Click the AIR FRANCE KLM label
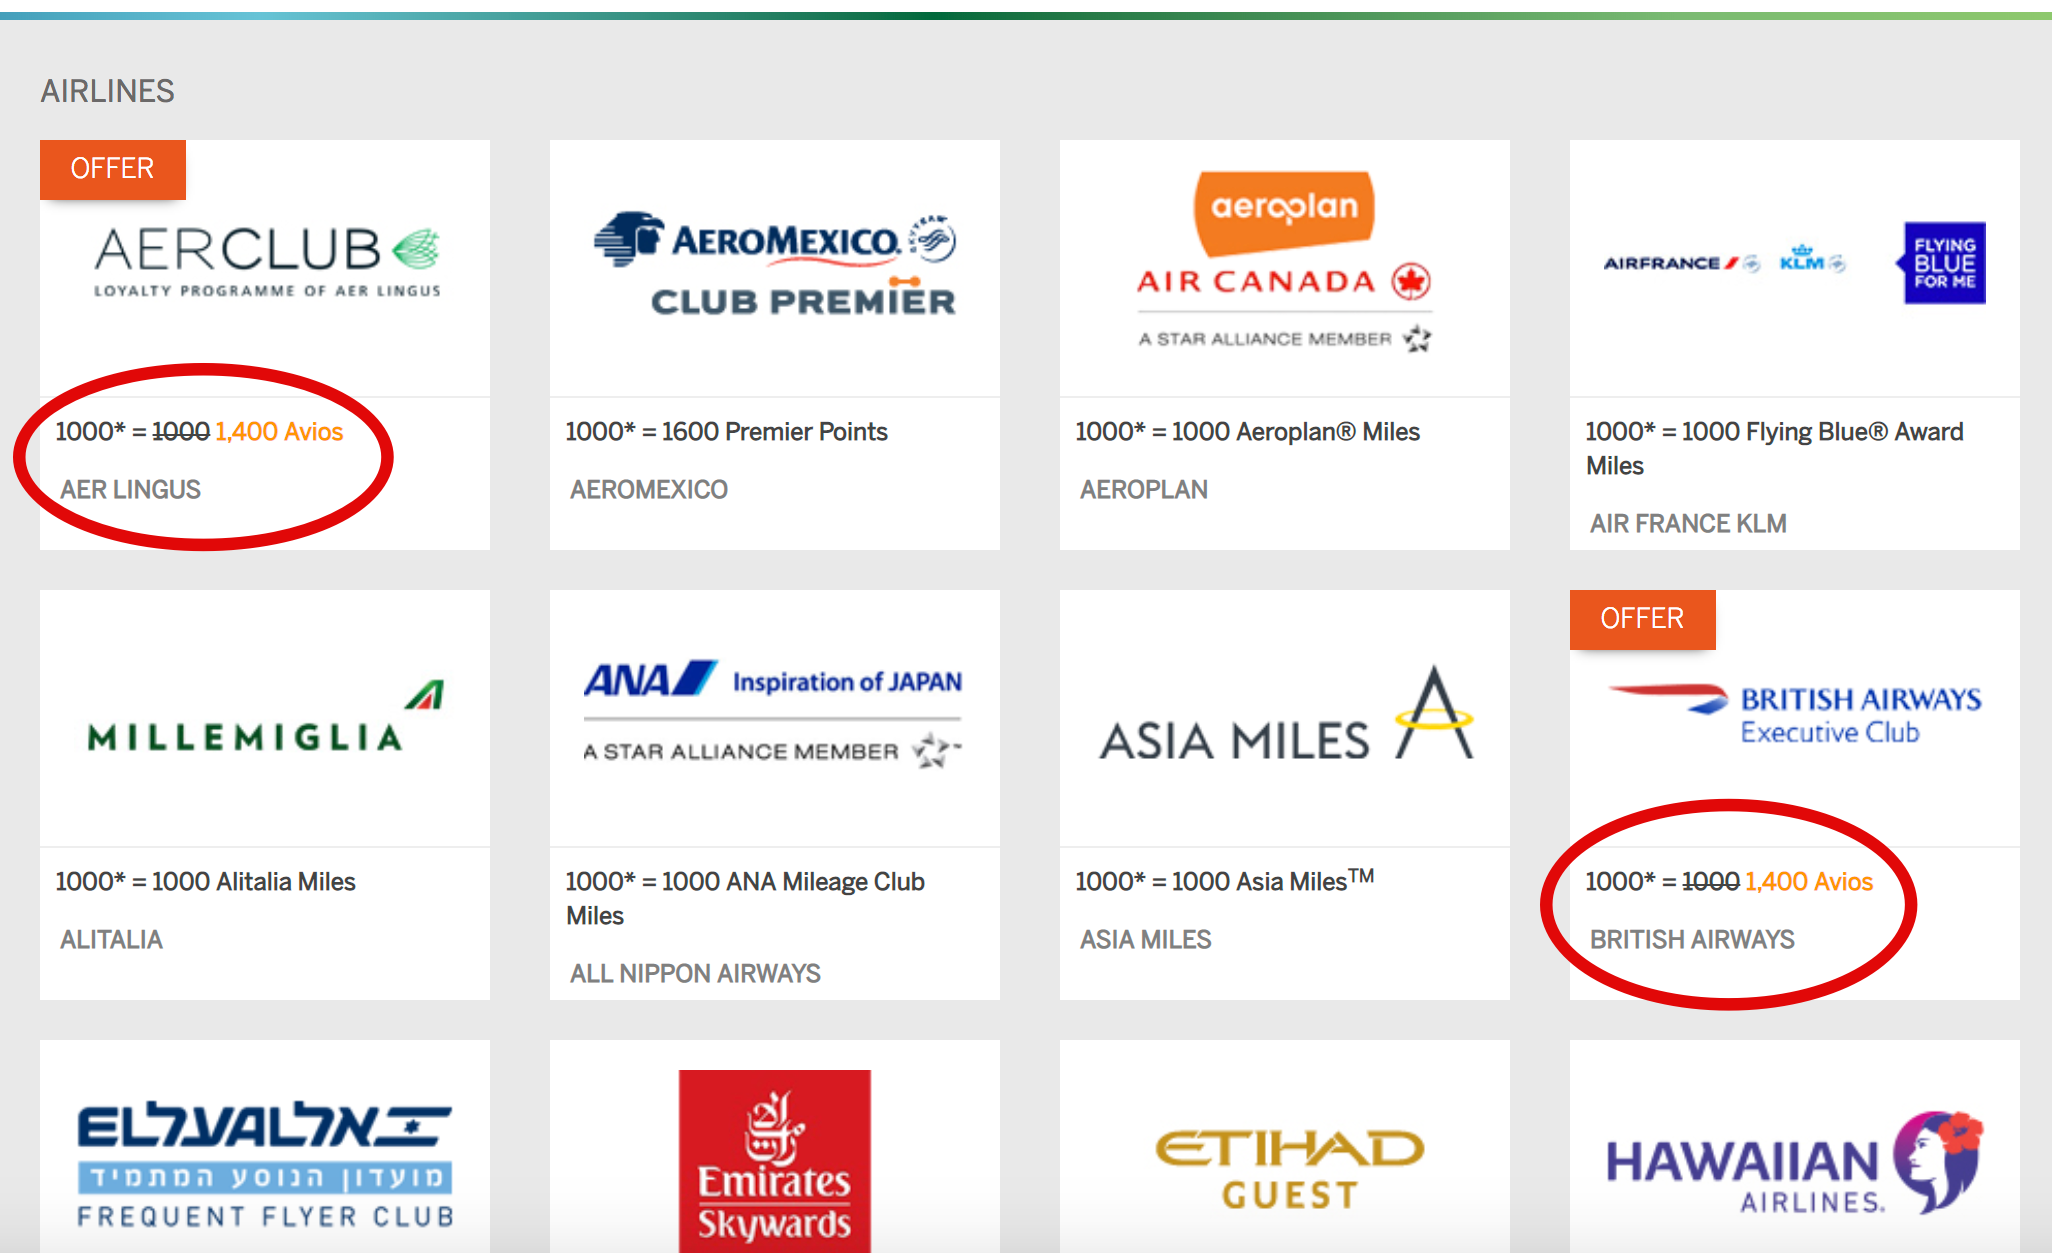This screenshot has height=1253, width=2052. [1688, 524]
